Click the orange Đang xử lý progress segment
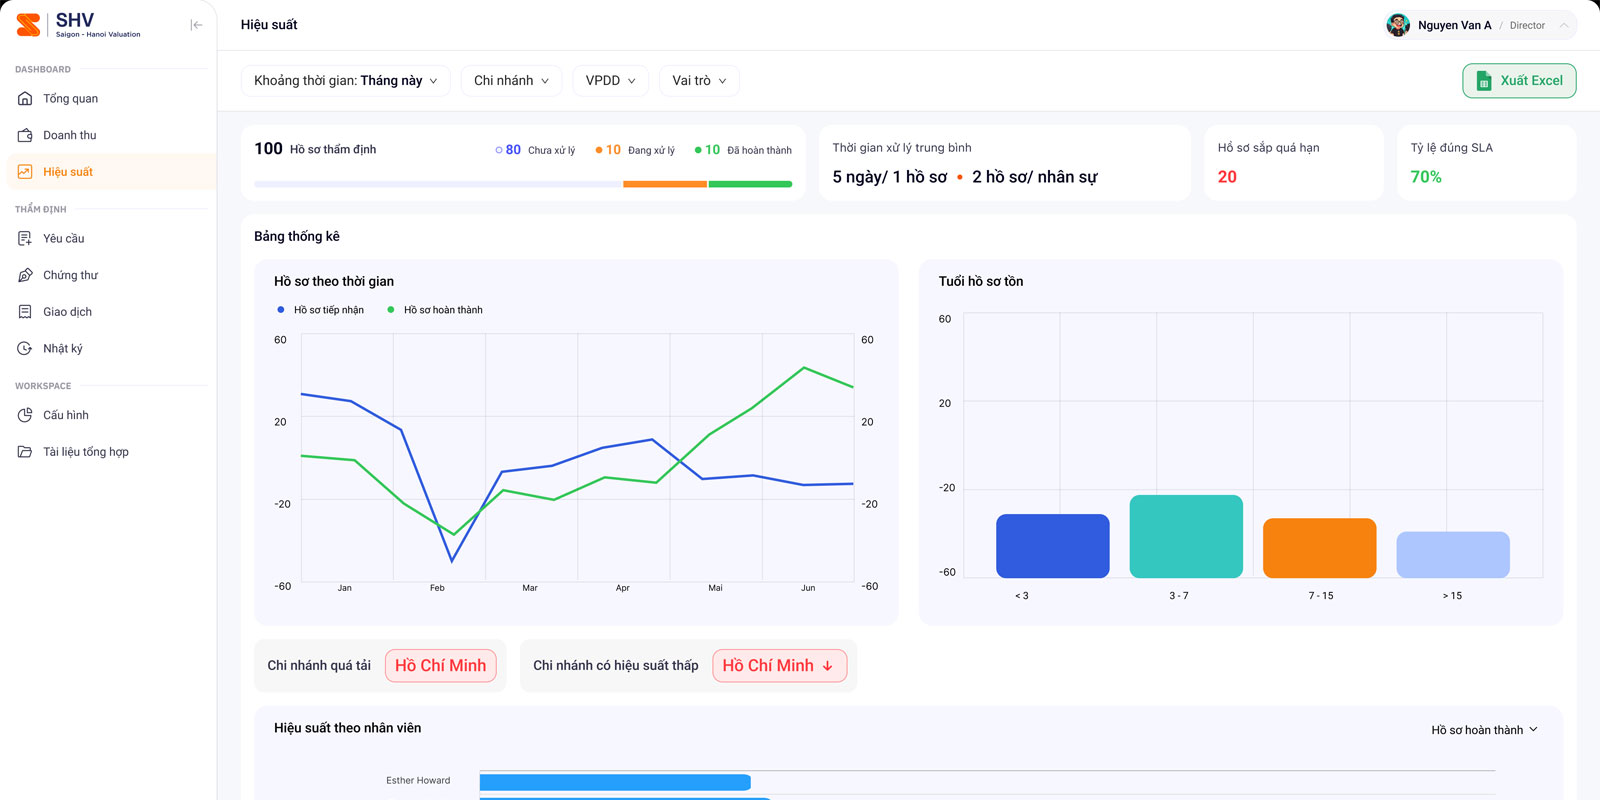 tap(665, 184)
